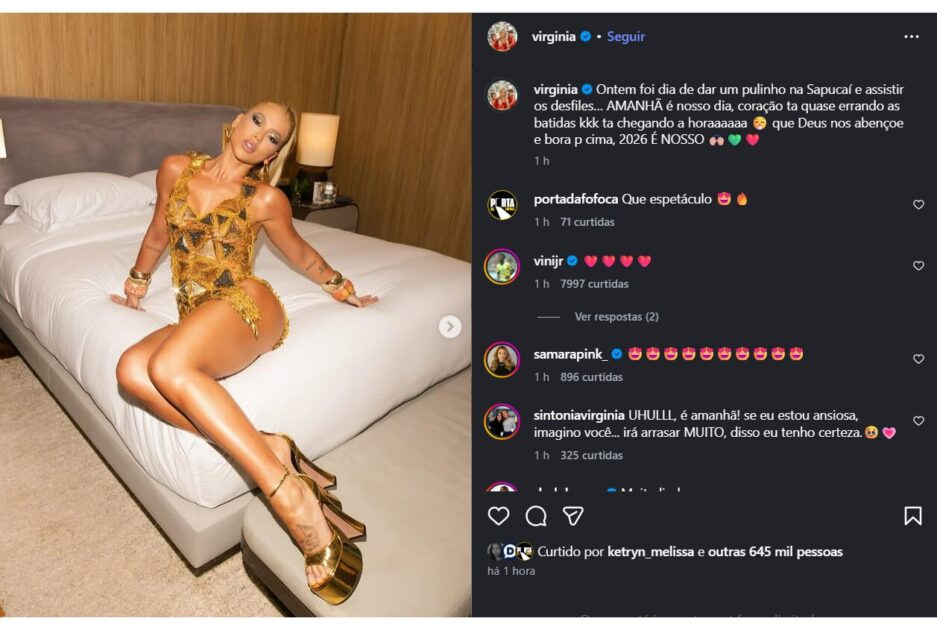View the 7997 curtidas on vinijr's comment
Image resolution: width=937 pixels, height=630 pixels.
[x=594, y=284]
